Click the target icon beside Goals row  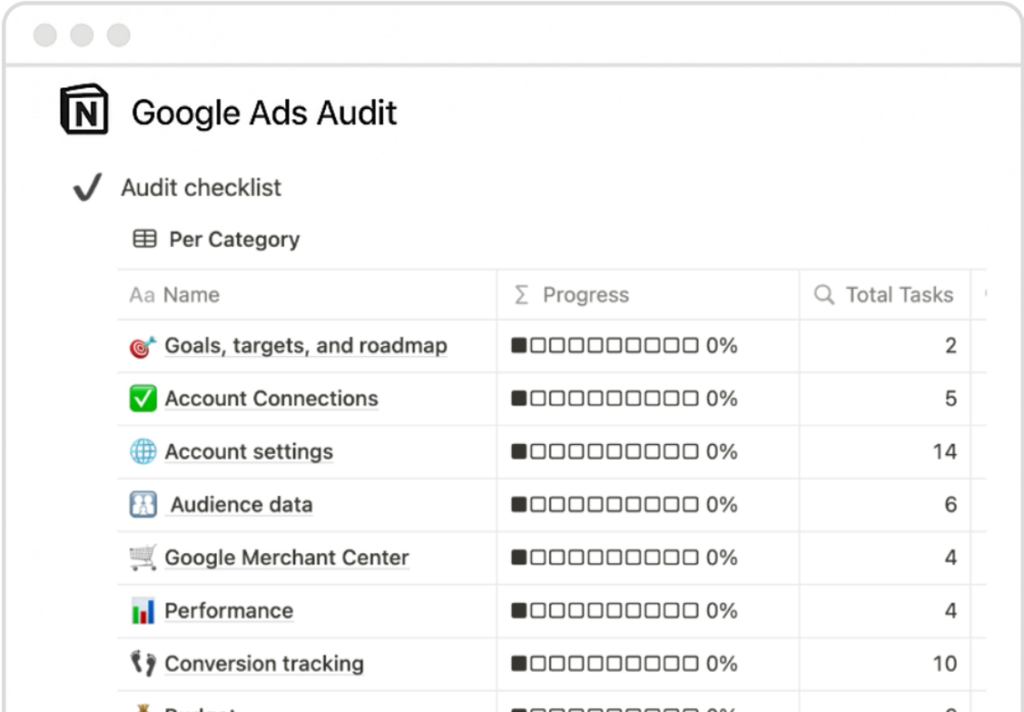click(143, 346)
